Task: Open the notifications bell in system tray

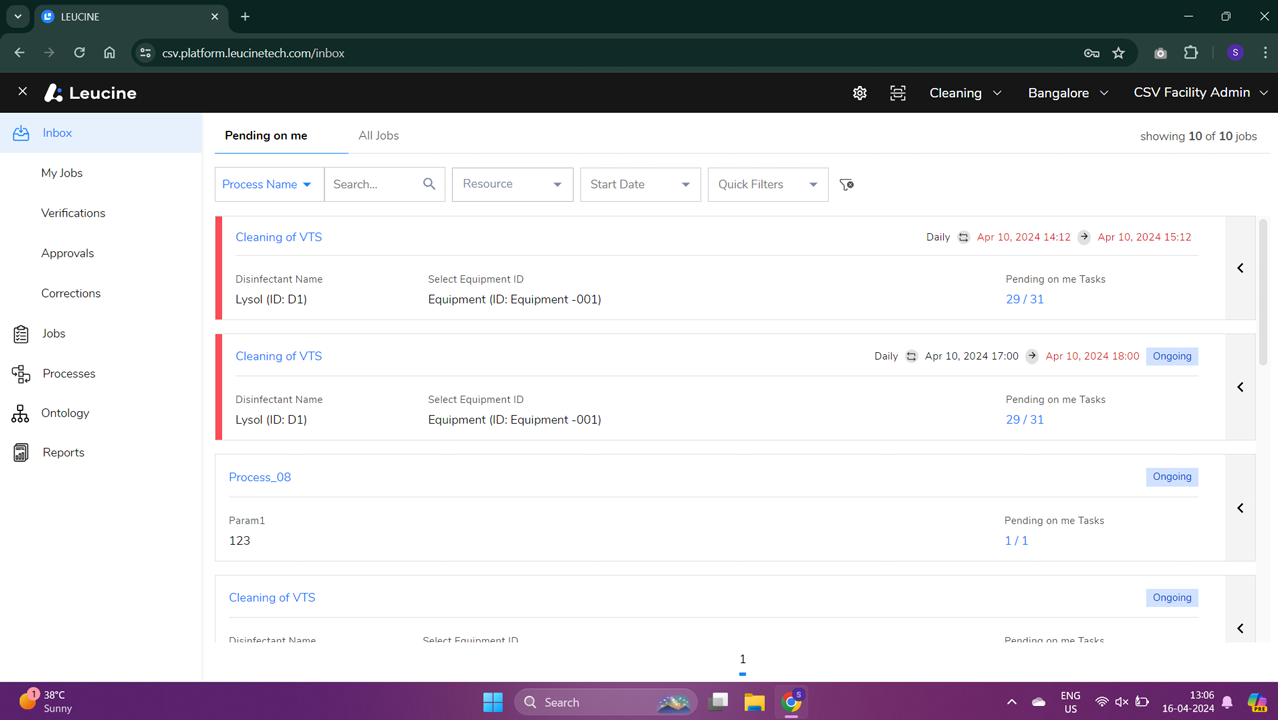Action: [x=1227, y=702]
